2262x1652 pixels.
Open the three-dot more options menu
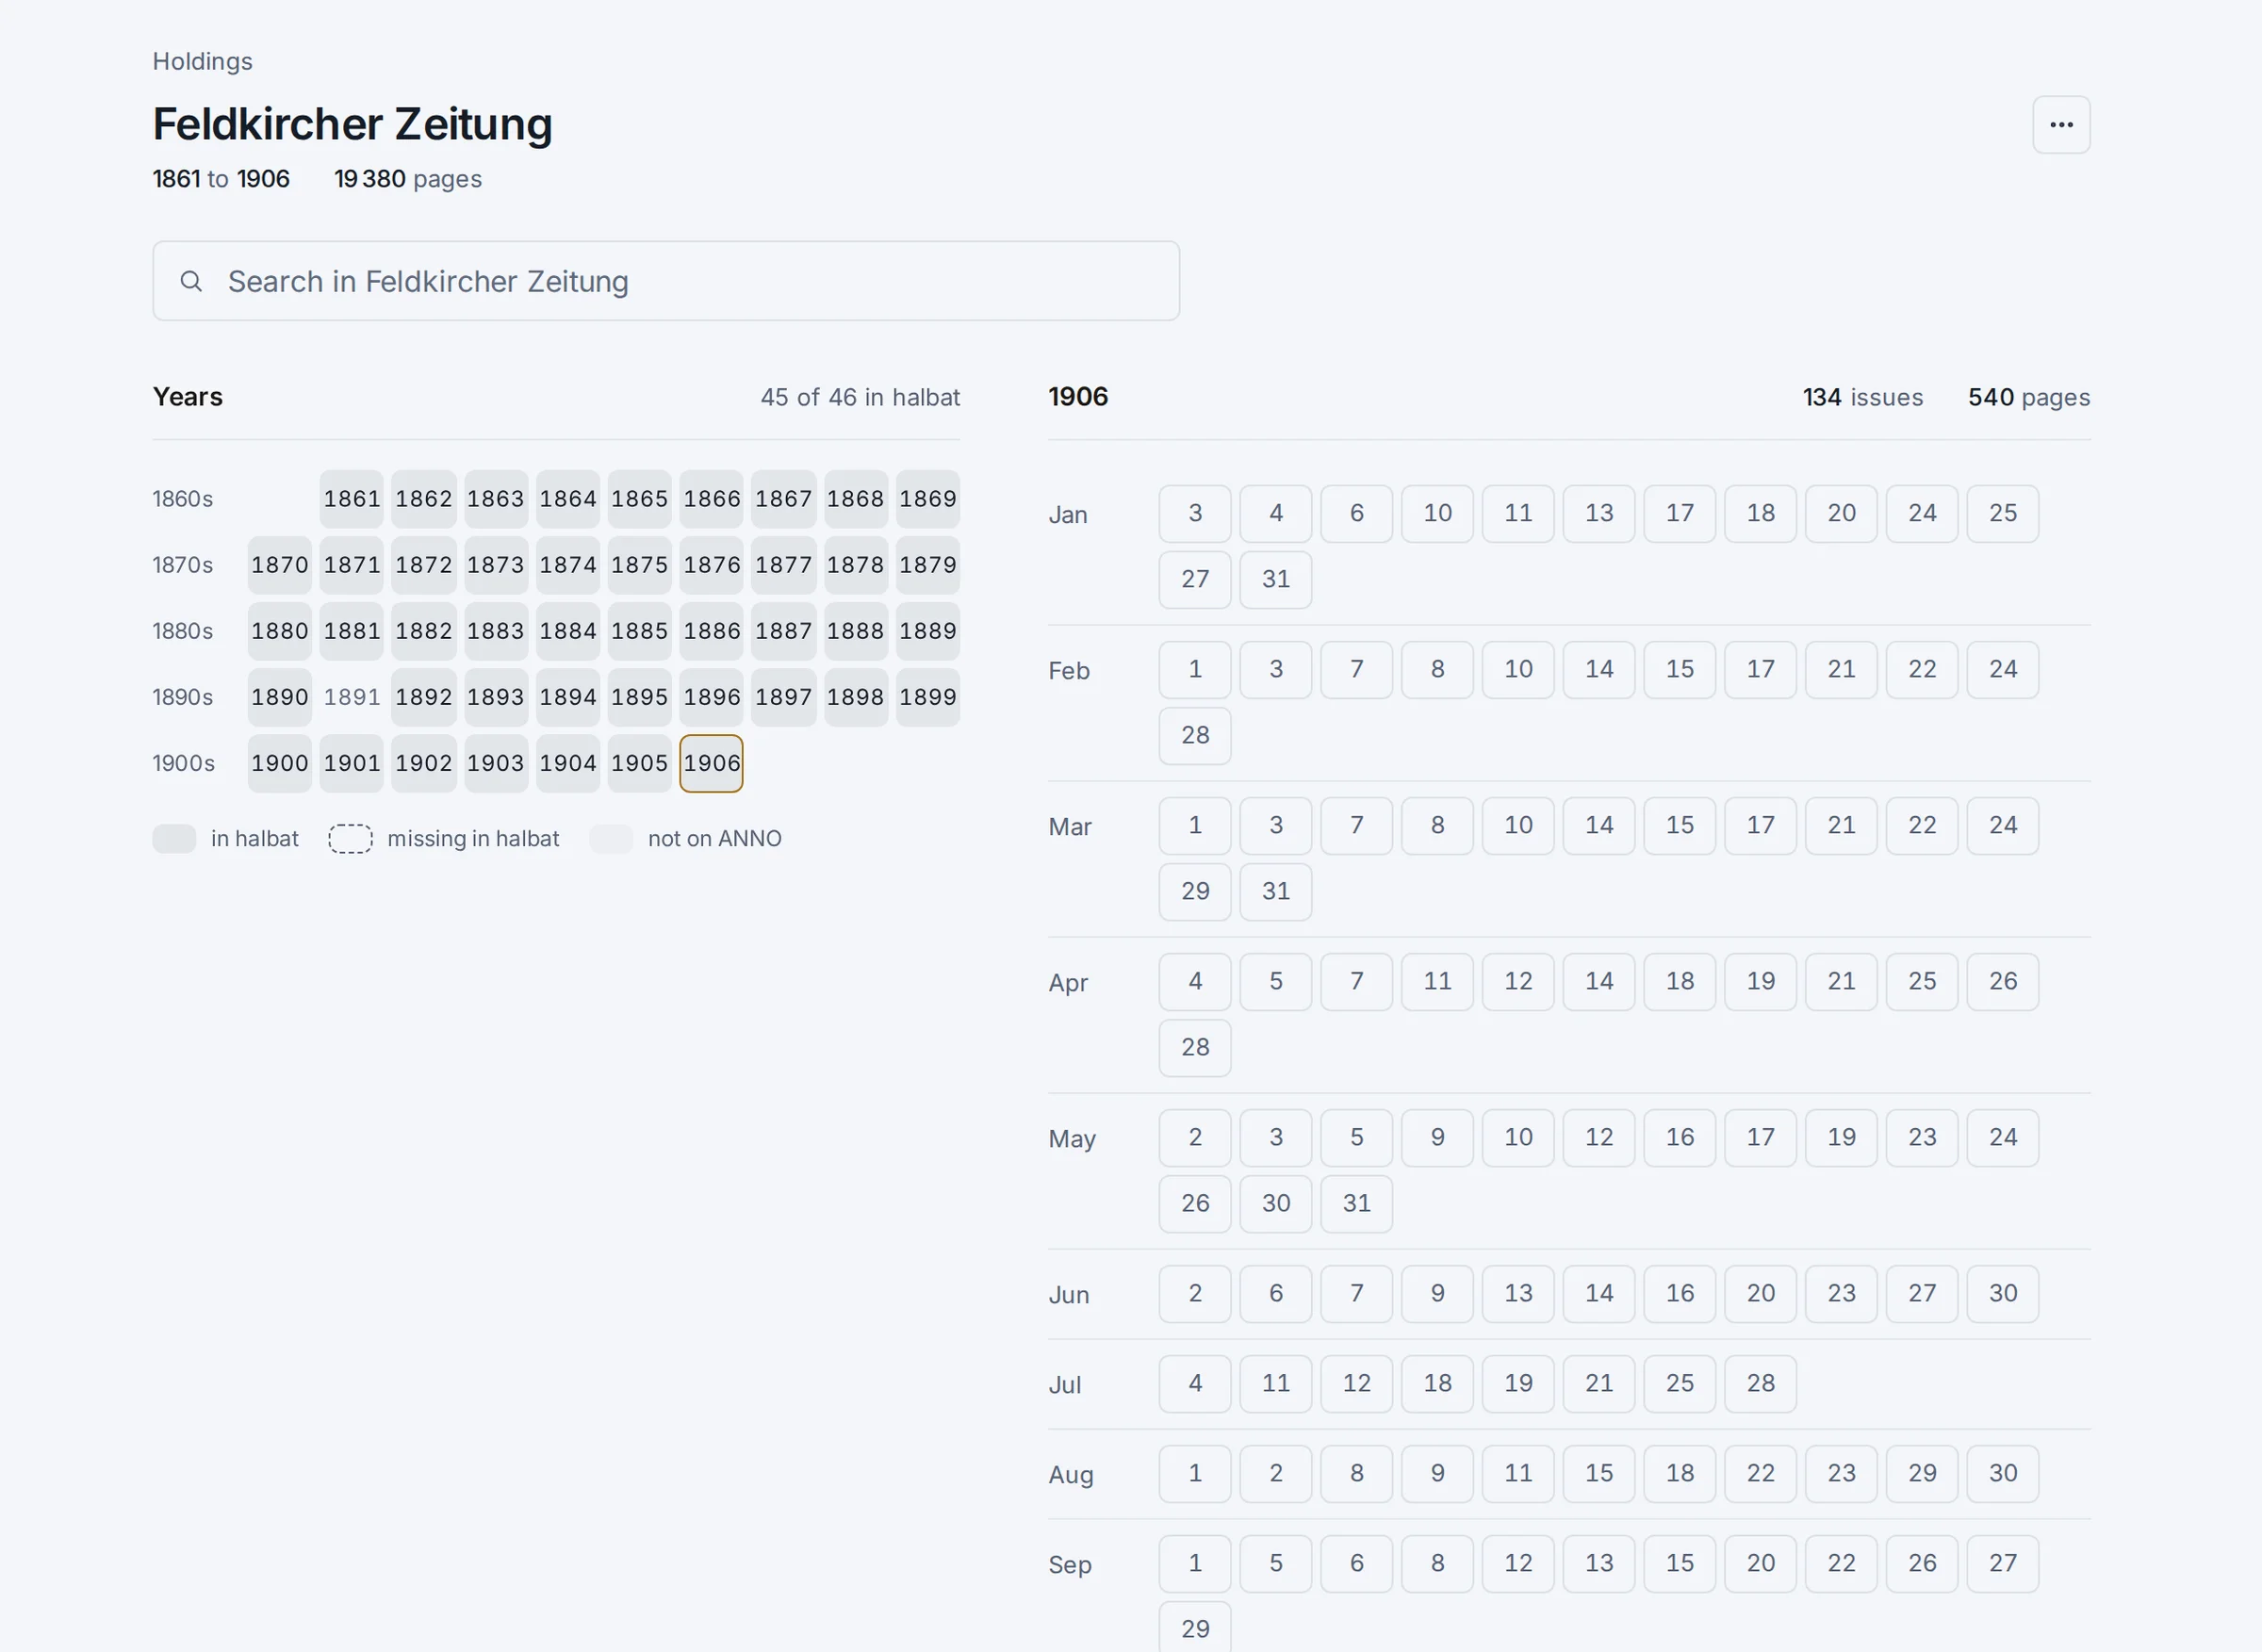coord(2061,125)
